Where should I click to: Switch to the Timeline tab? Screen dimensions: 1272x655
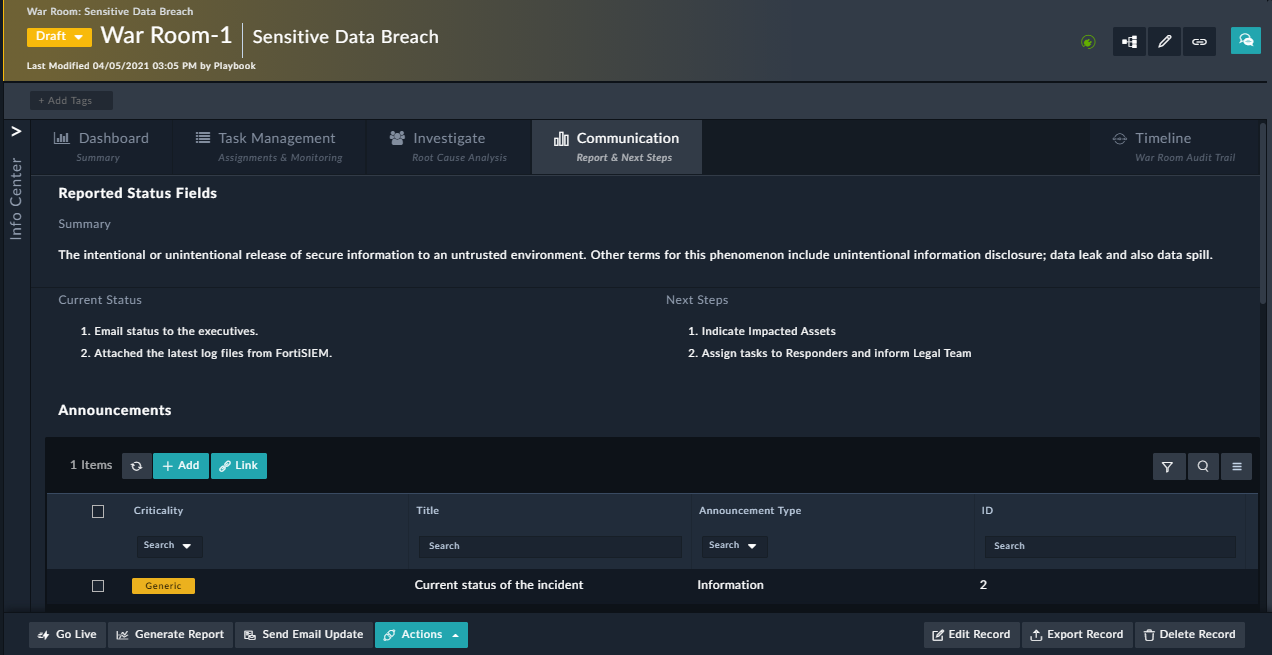click(1163, 146)
